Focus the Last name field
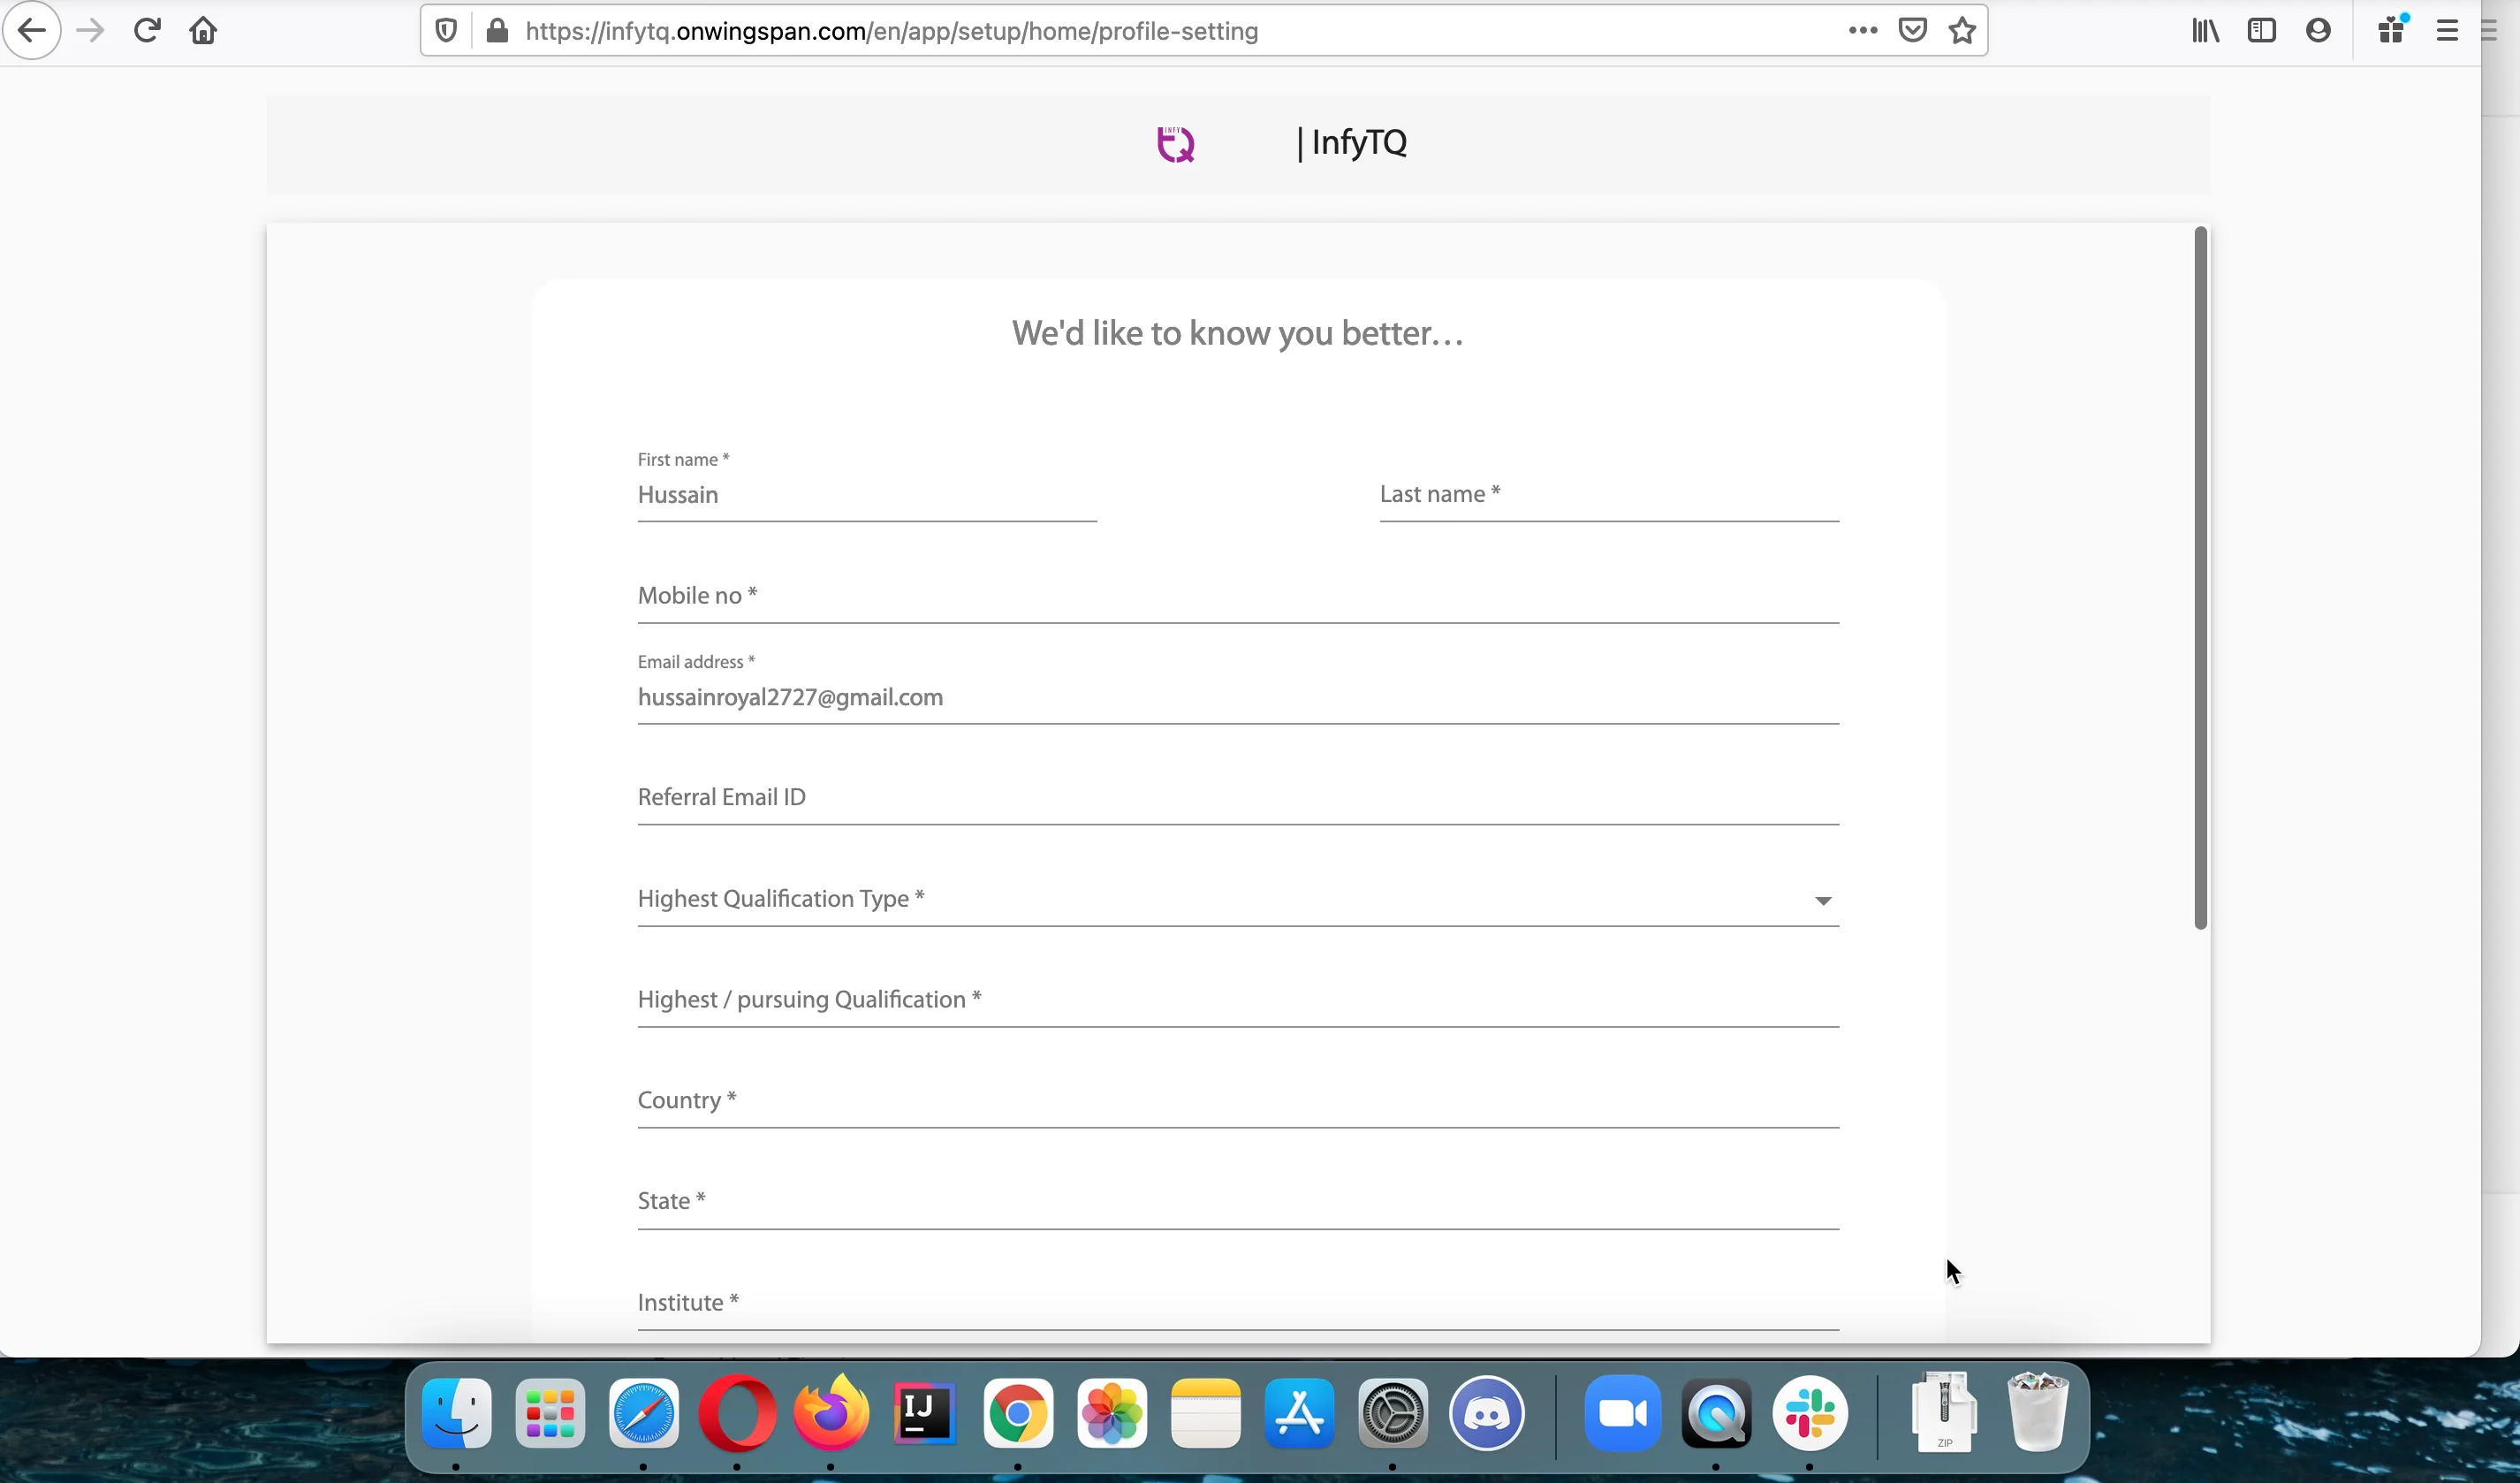Viewport: 2520px width, 1483px height. click(x=1609, y=495)
